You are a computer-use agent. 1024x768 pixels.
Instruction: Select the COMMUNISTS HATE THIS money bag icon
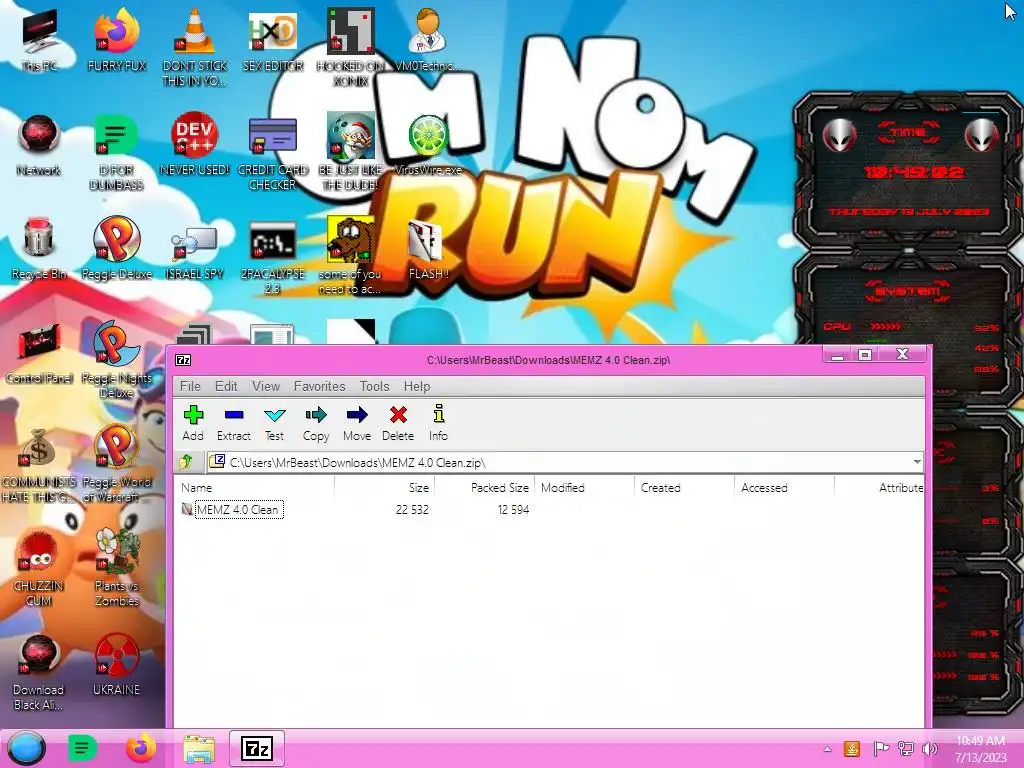39,465
